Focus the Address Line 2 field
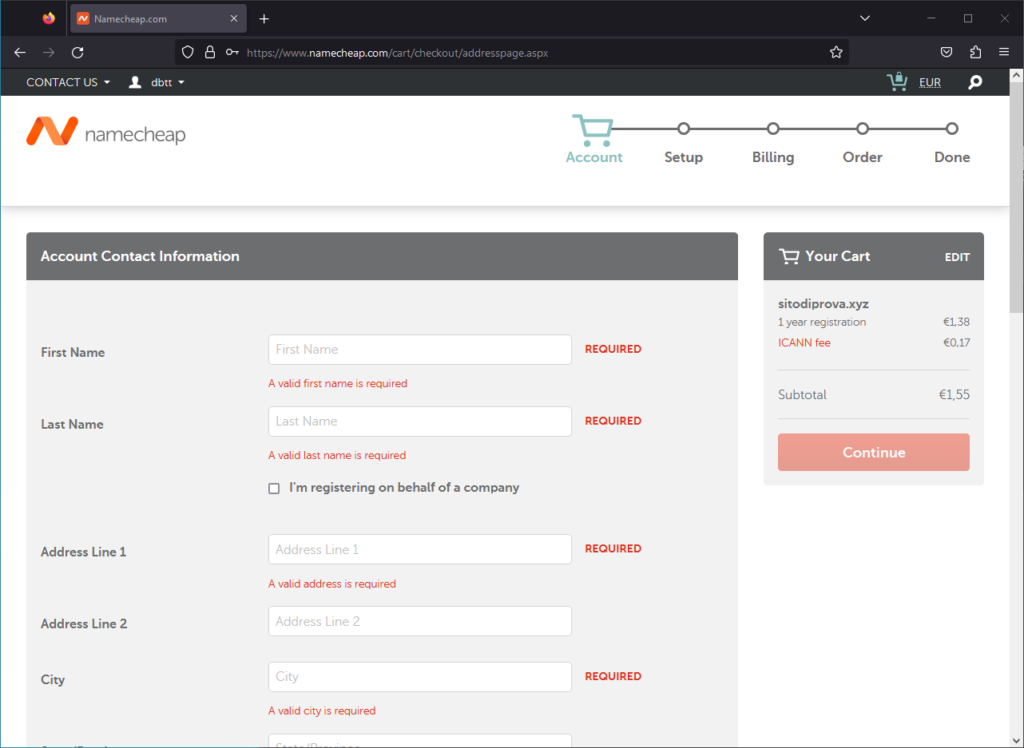Image resolution: width=1024 pixels, height=748 pixels. [420, 621]
